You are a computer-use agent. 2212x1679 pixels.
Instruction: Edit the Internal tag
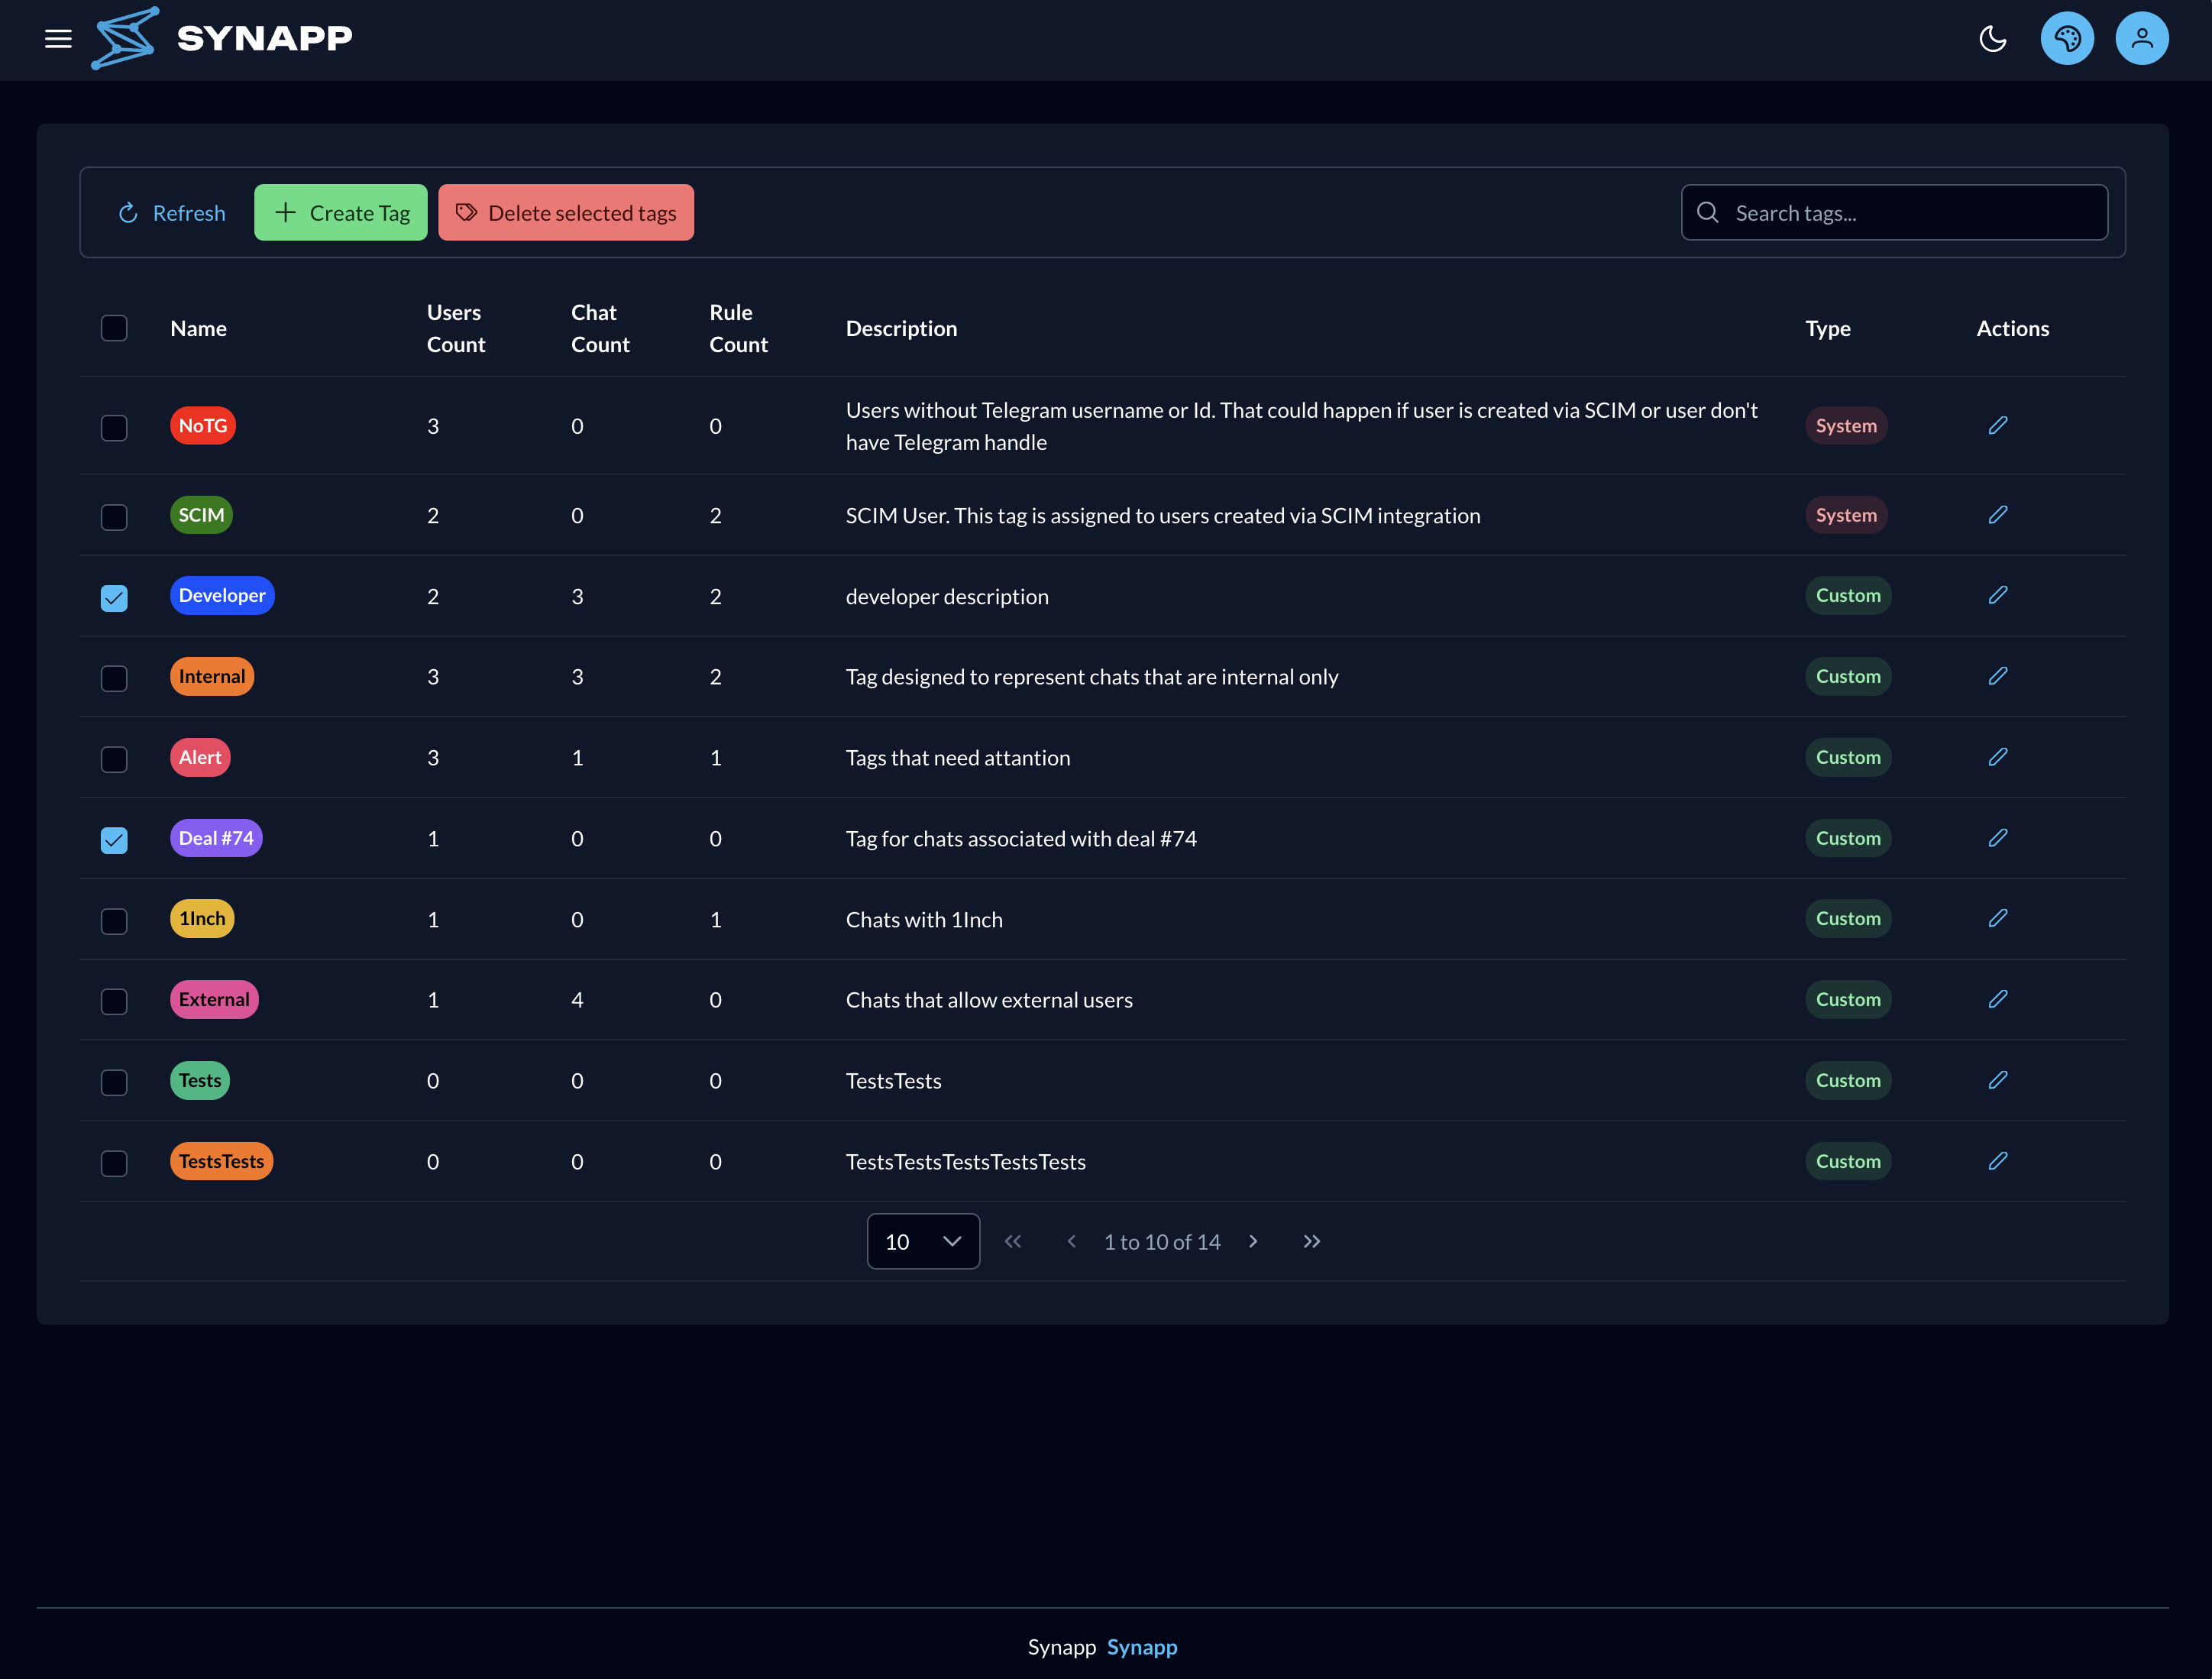1997,677
